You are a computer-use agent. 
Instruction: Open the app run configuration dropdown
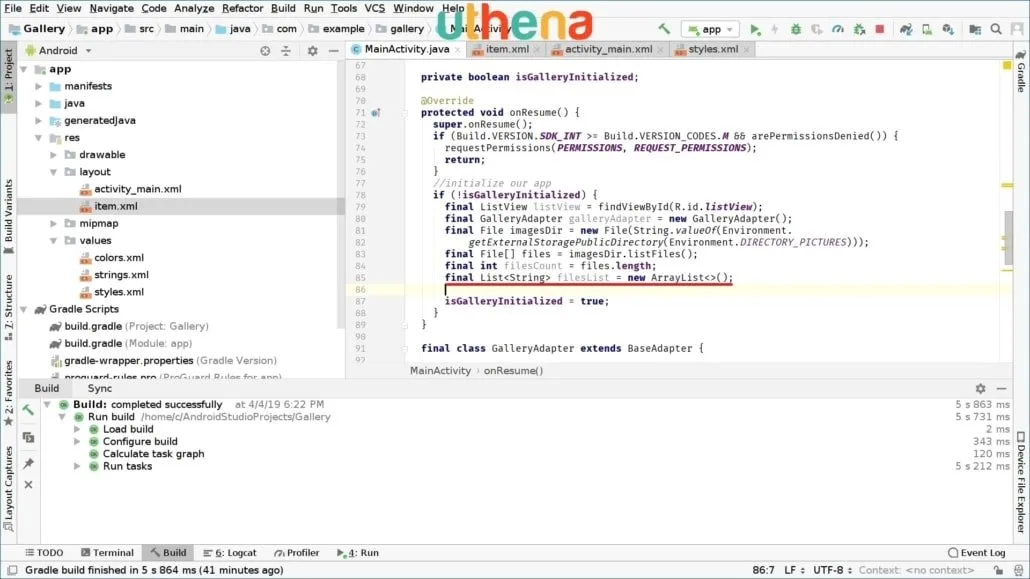point(711,29)
